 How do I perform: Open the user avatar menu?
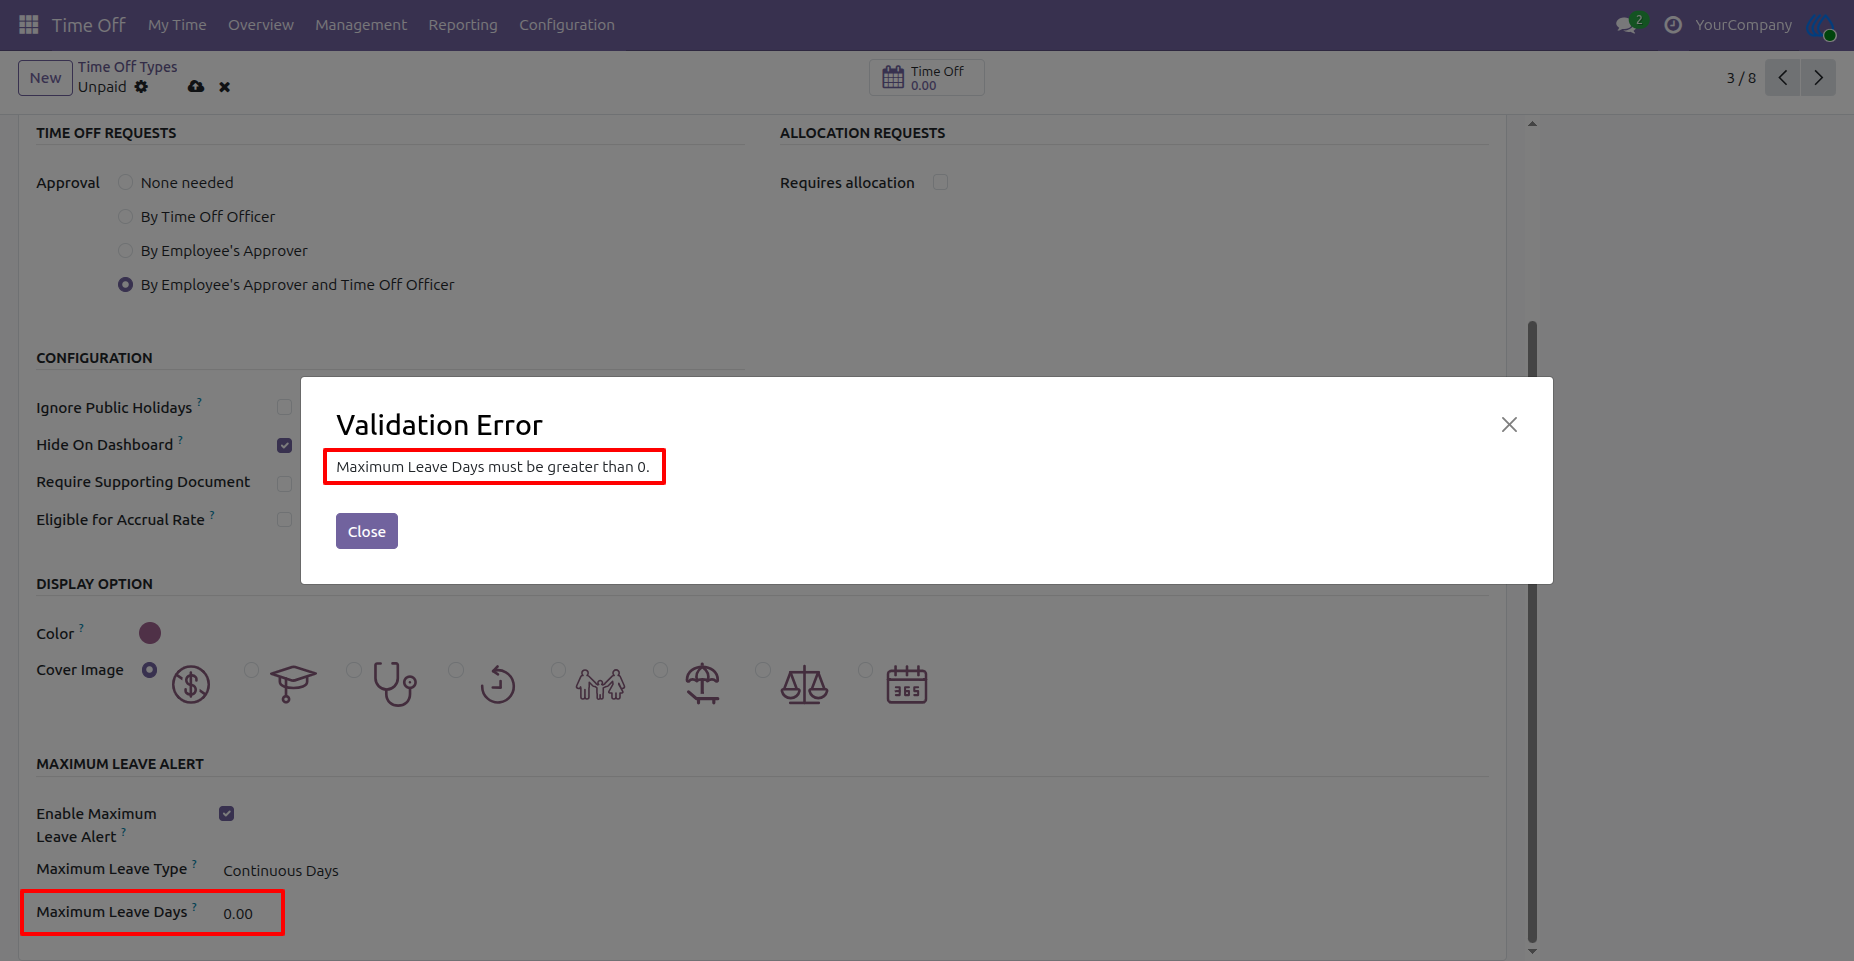pos(1821,26)
